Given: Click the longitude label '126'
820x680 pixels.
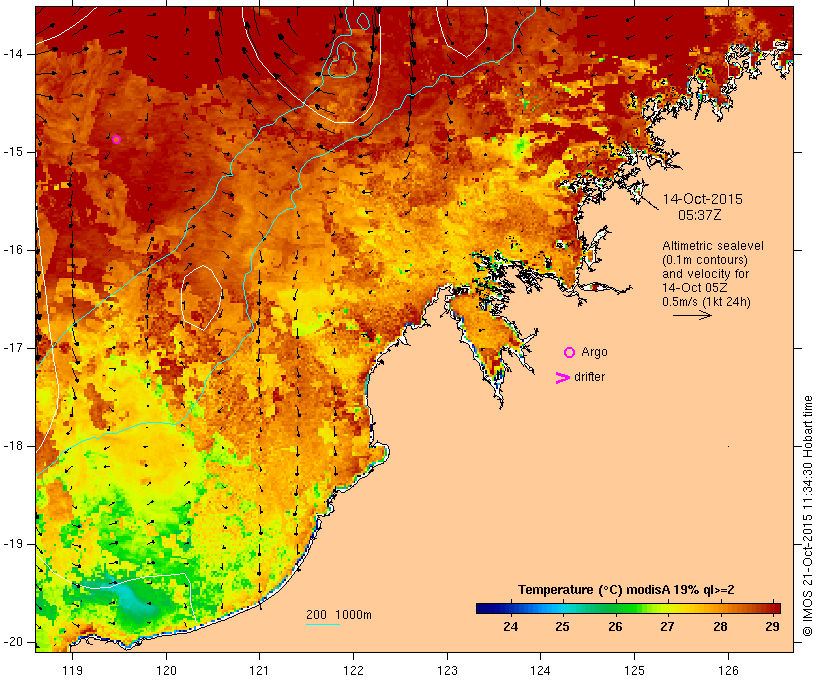Looking at the screenshot, I should (x=728, y=671).
